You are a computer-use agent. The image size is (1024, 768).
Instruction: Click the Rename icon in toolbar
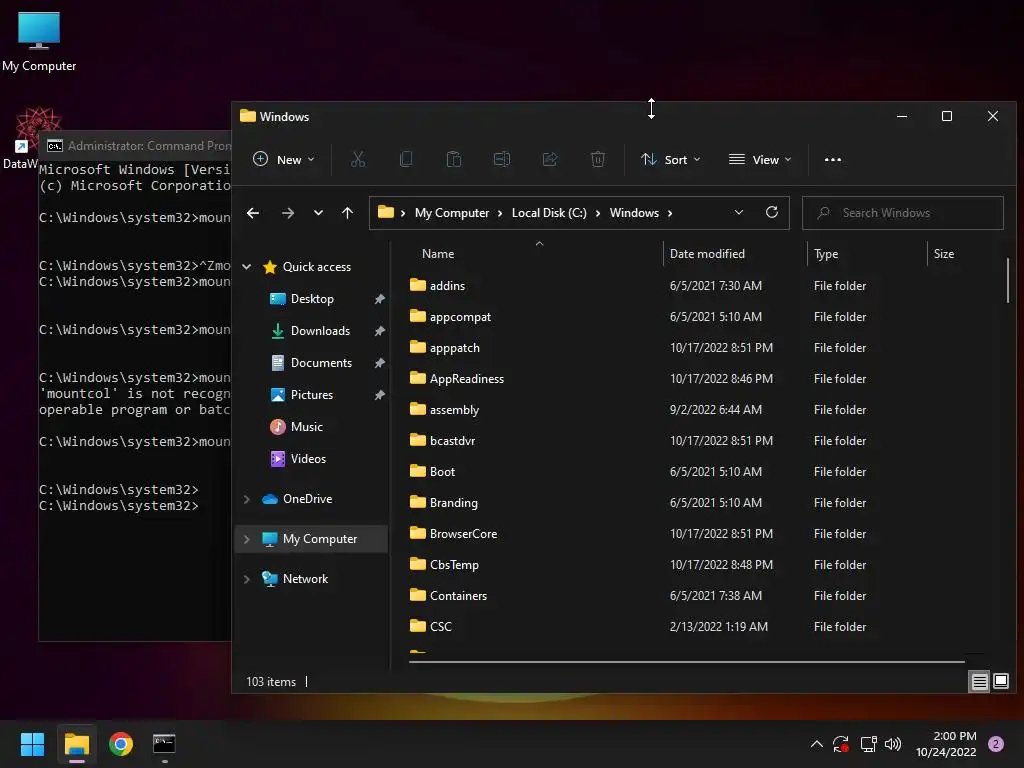point(502,159)
